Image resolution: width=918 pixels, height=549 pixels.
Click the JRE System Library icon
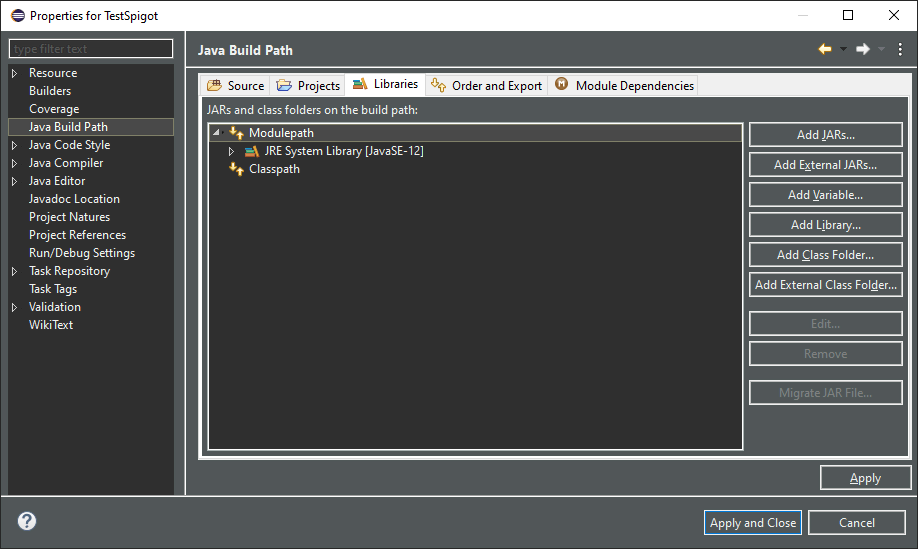pos(252,152)
